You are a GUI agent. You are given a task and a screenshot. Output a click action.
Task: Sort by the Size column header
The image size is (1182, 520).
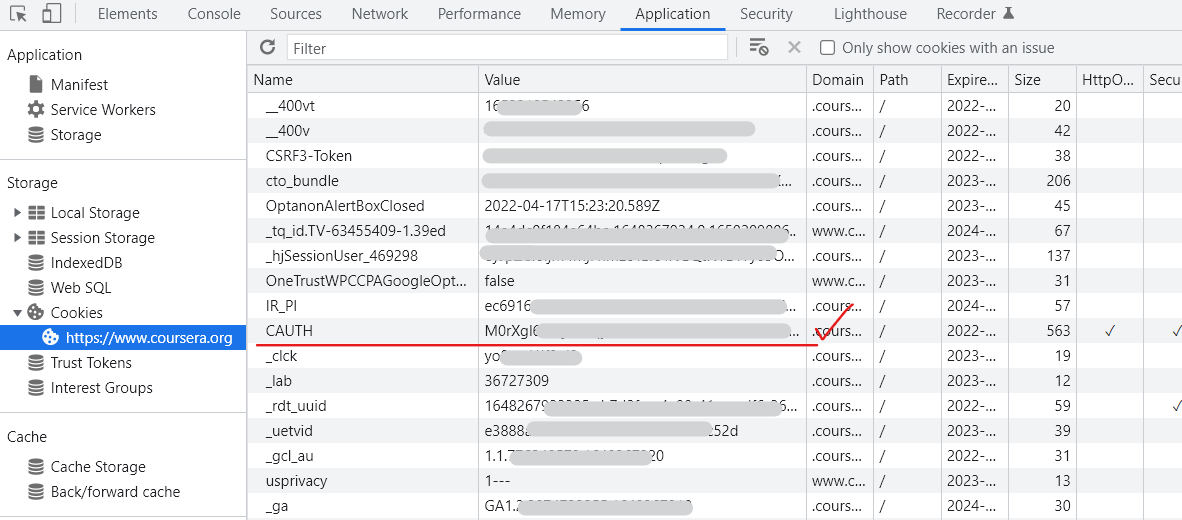[1043, 79]
